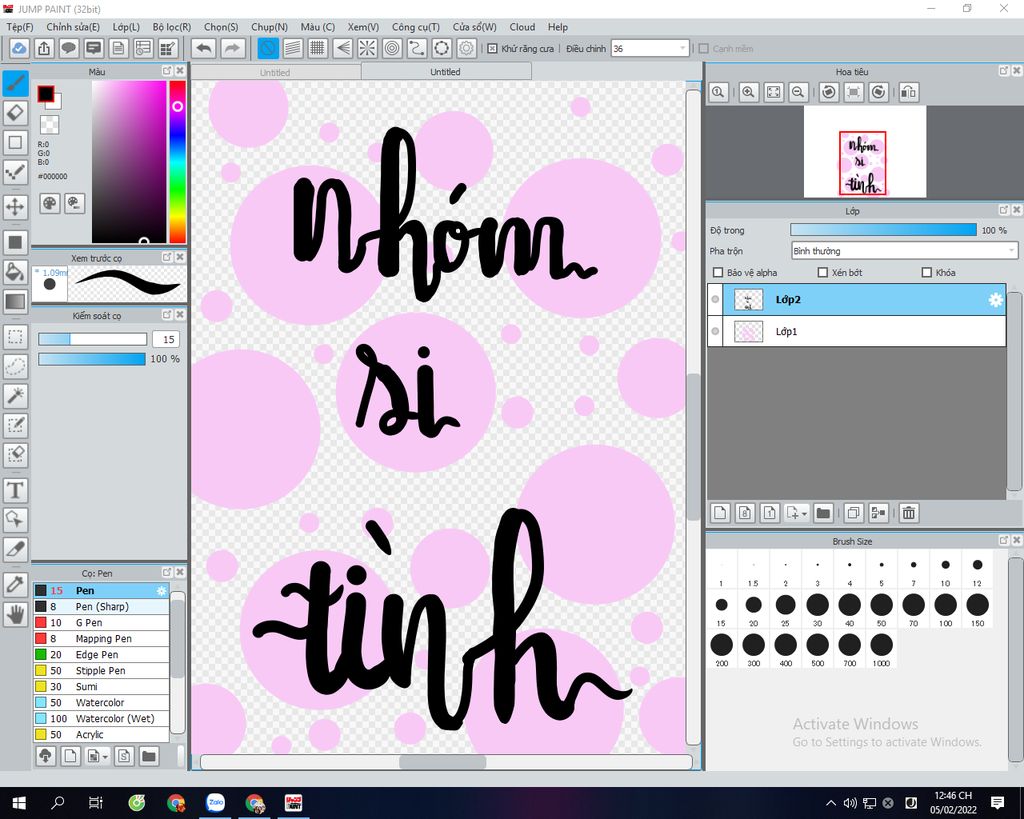Click the navigator canvas thumbnail
The image size is (1024, 819).
pos(863,163)
